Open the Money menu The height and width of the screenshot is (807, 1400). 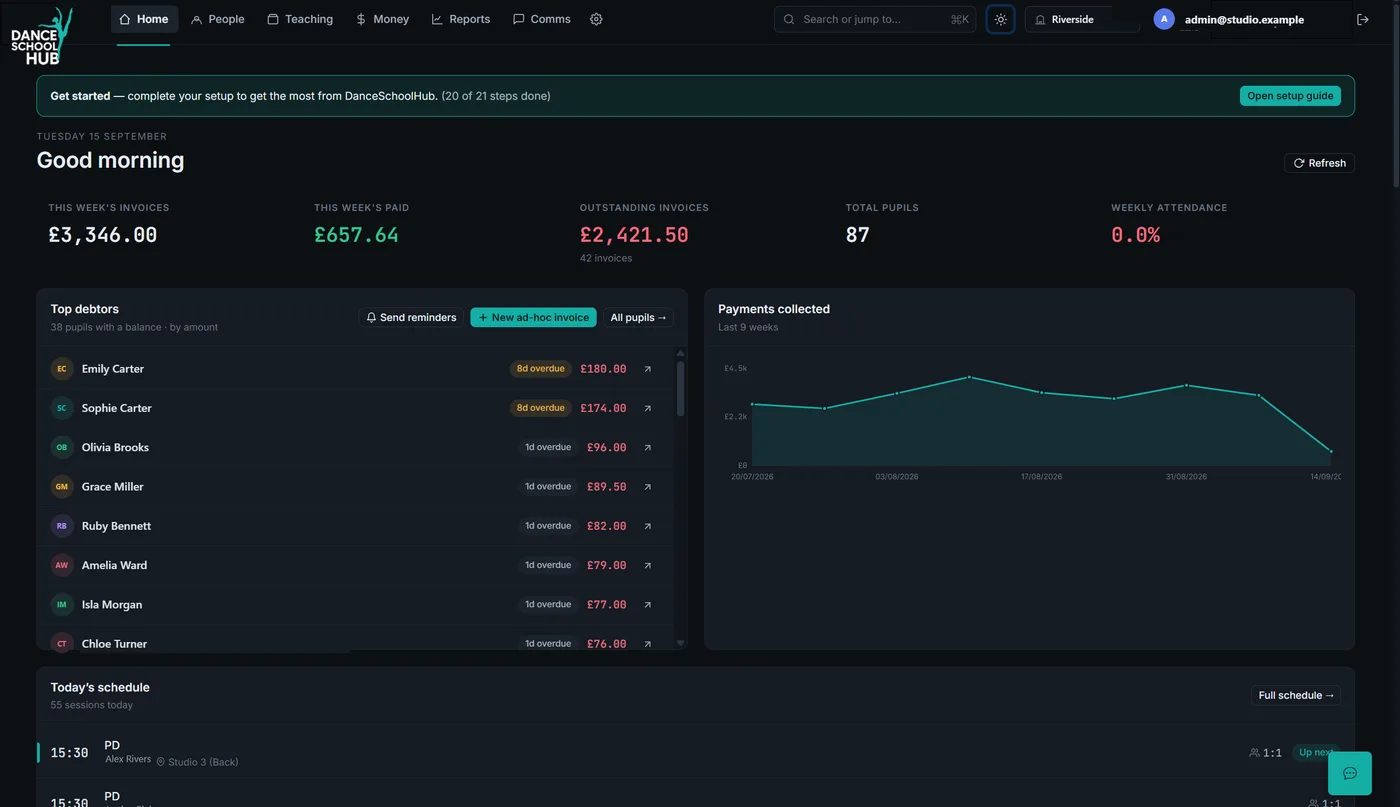[x=383, y=19]
